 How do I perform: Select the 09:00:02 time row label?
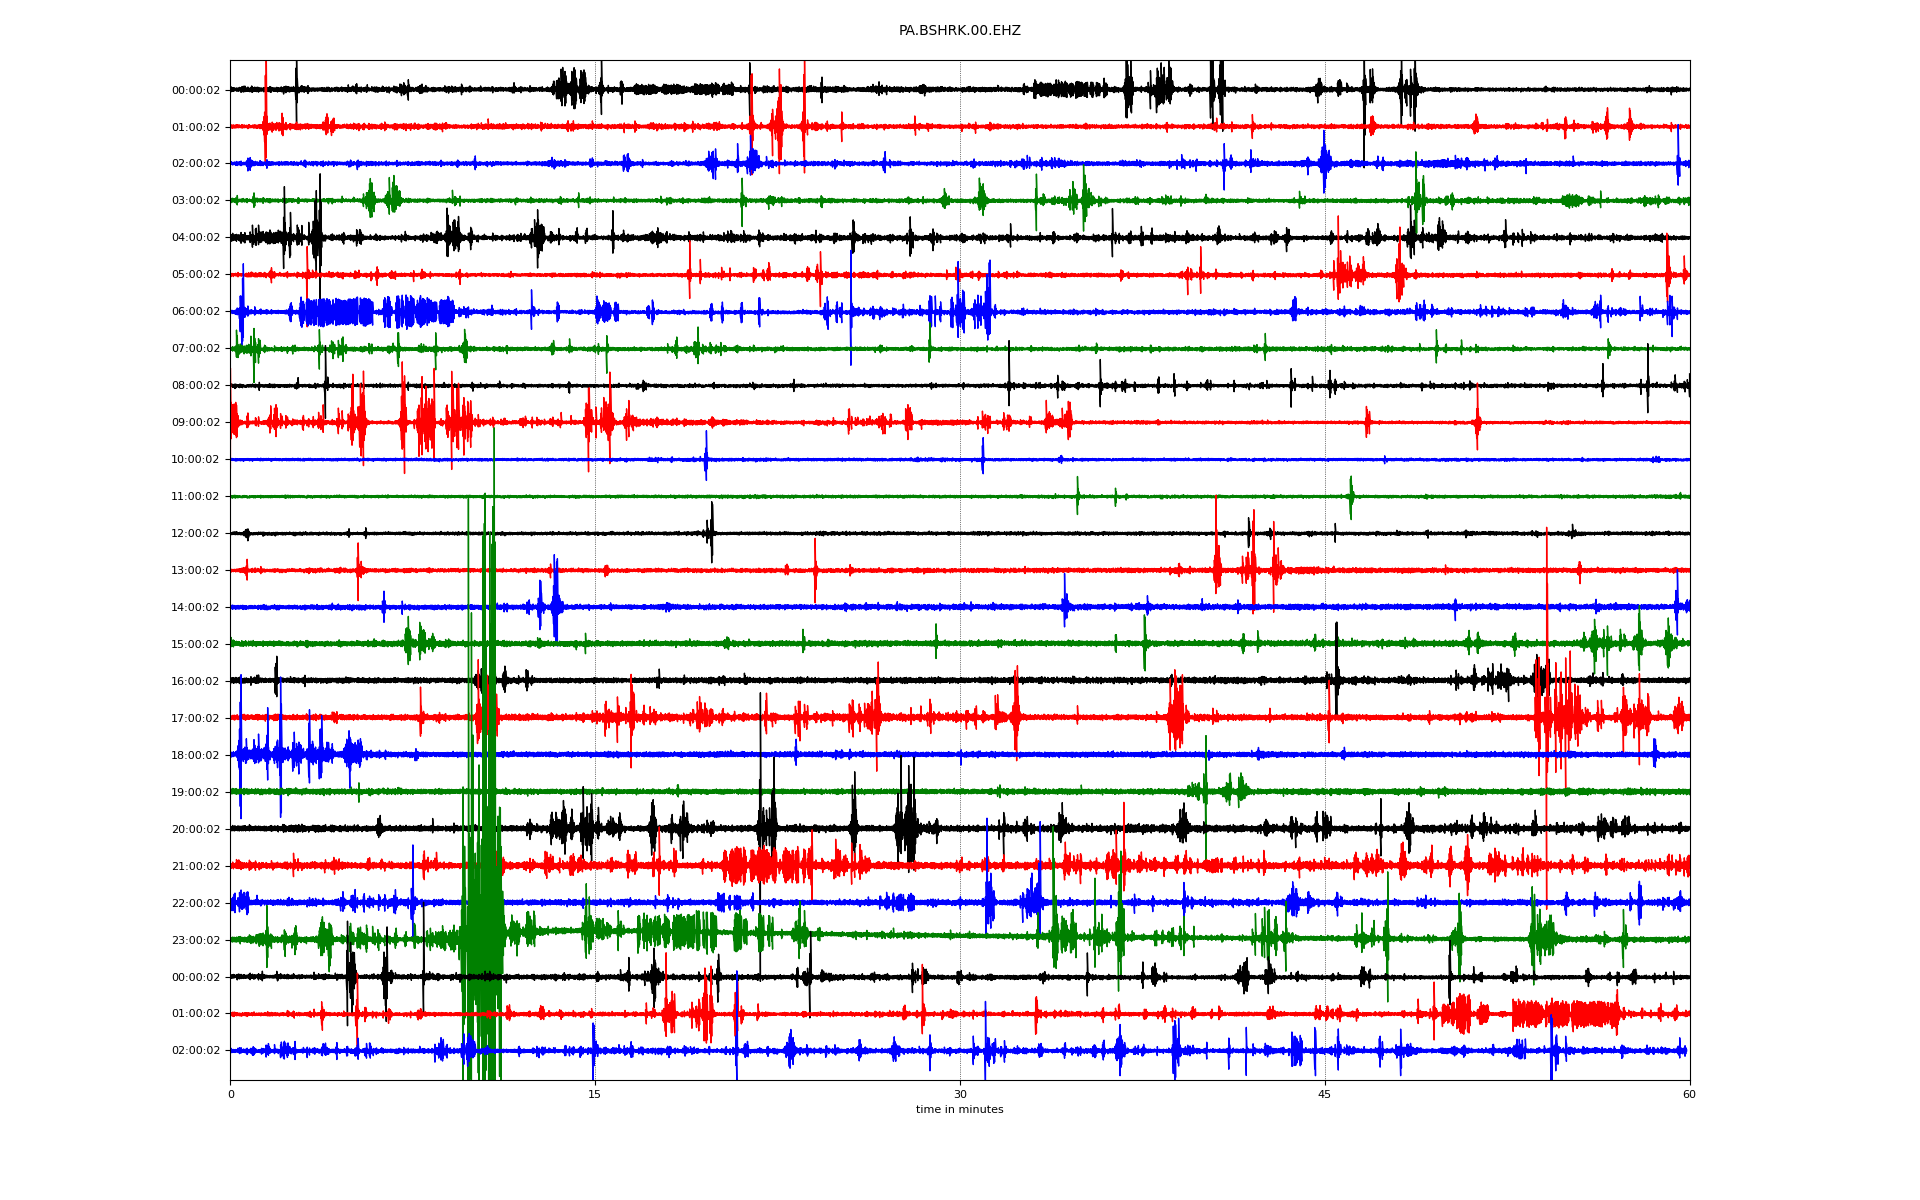pos(196,423)
